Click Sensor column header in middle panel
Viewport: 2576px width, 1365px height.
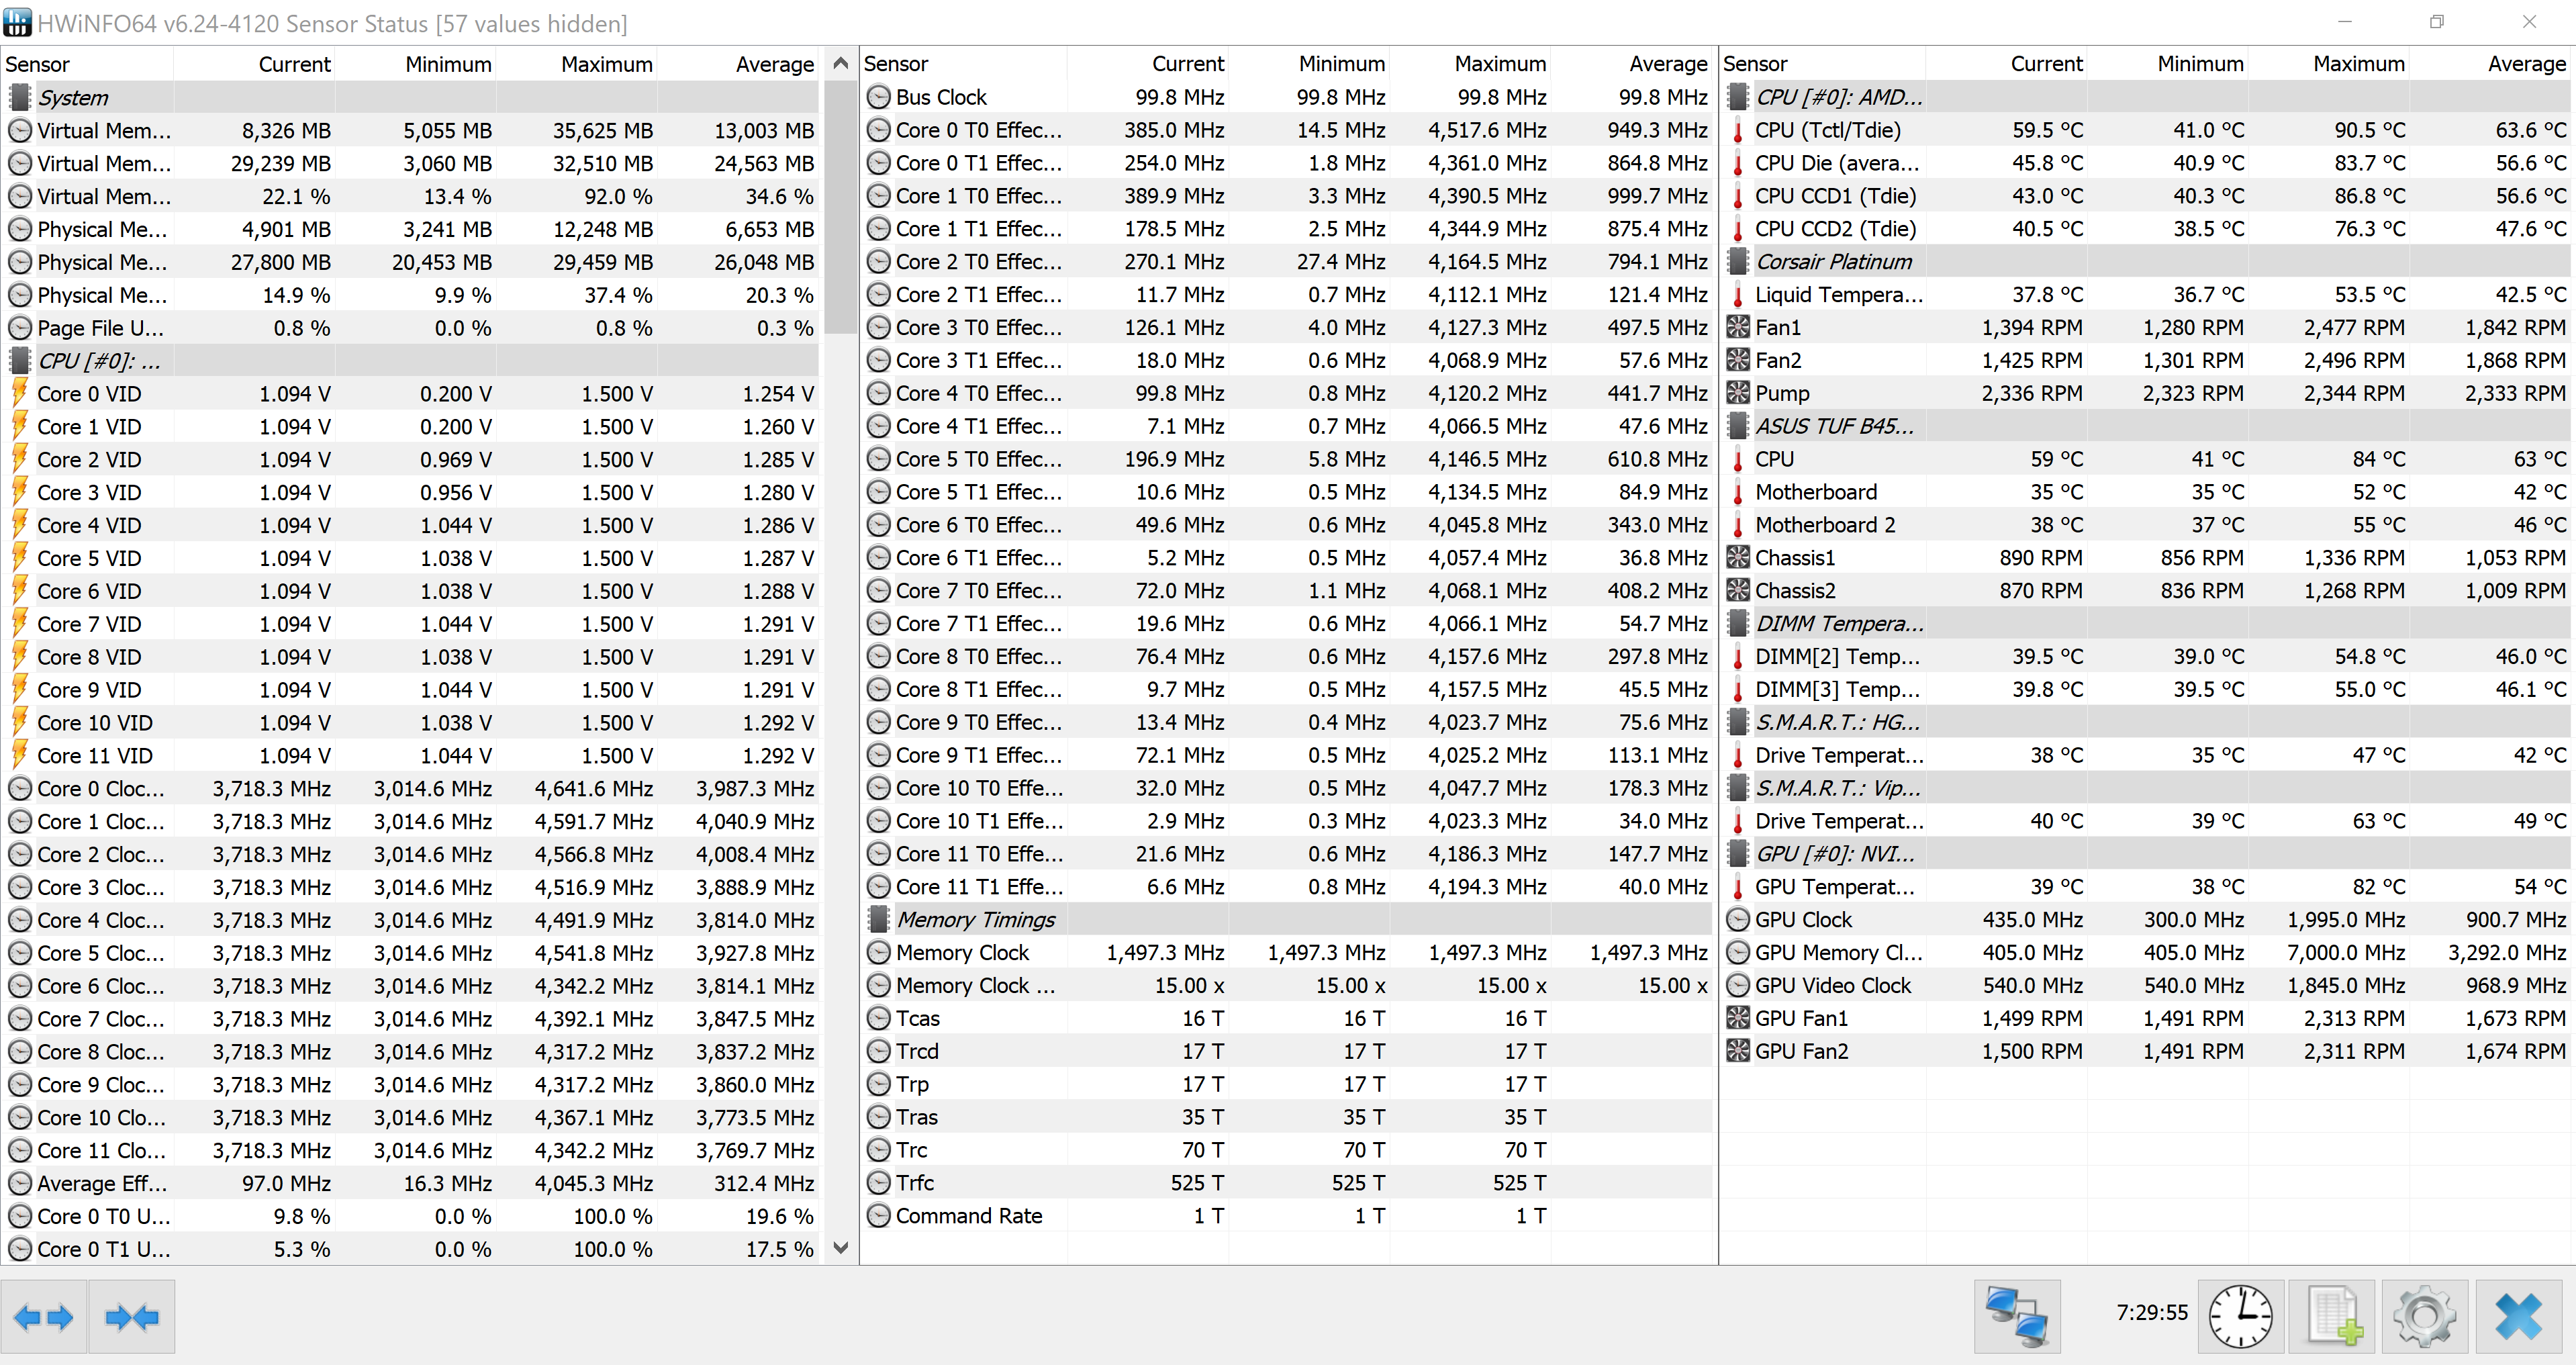click(x=896, y=64)
